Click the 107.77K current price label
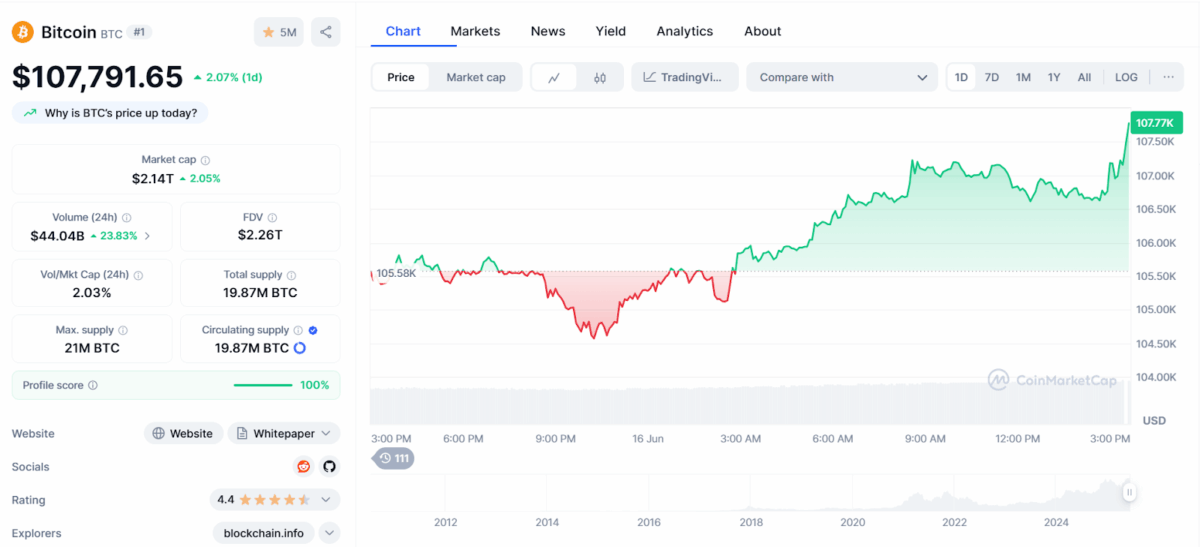The height and width of the screenshot is (547, 1200). (x=1154, y=123)
